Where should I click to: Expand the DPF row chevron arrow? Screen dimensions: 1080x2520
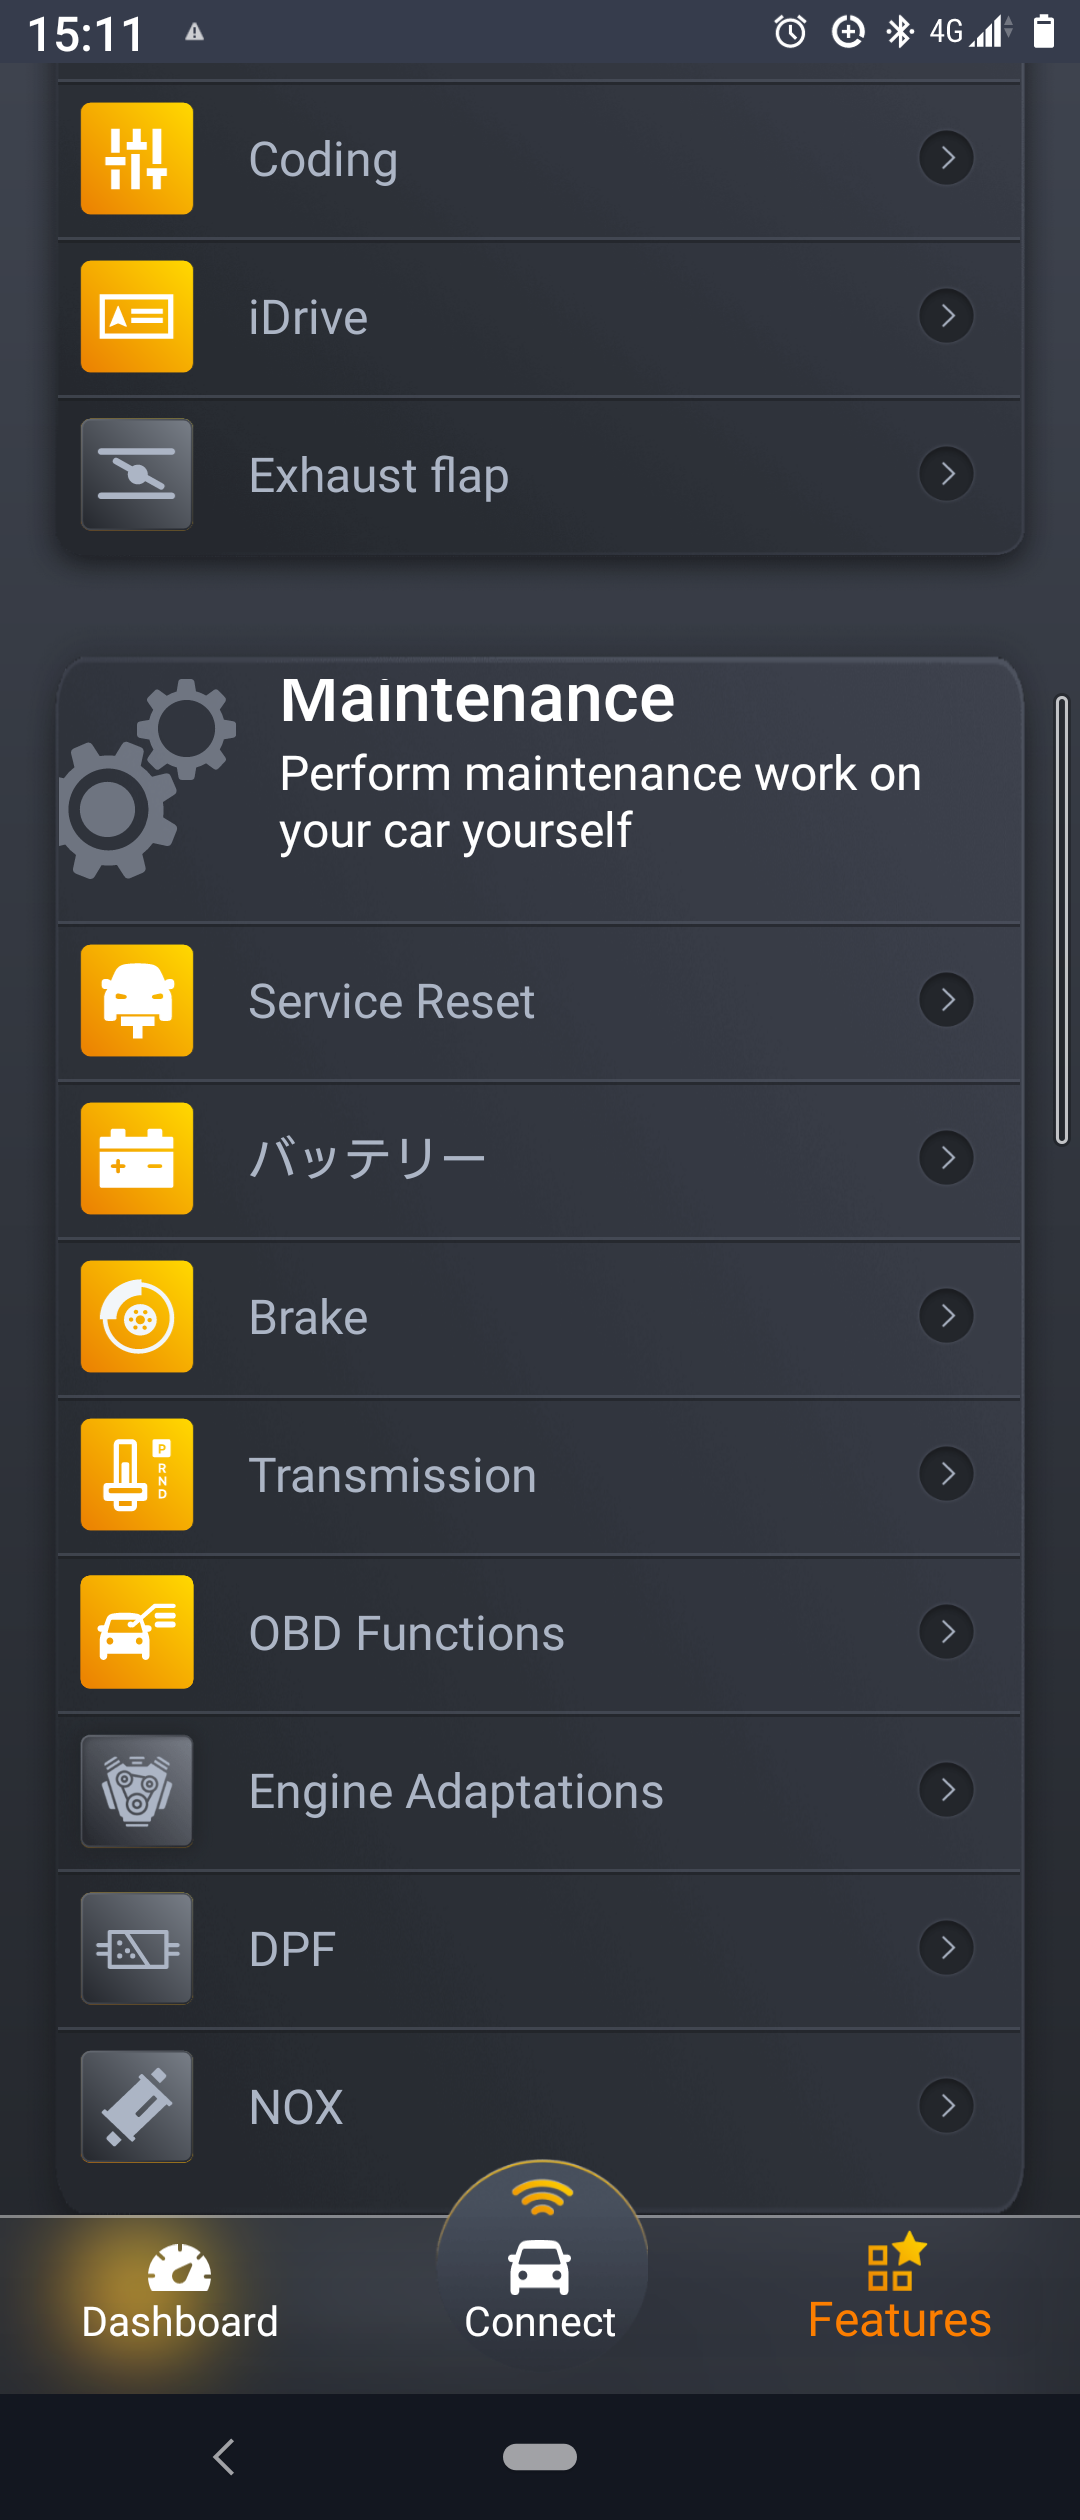pyautogui.click(x=946, y=1948)
